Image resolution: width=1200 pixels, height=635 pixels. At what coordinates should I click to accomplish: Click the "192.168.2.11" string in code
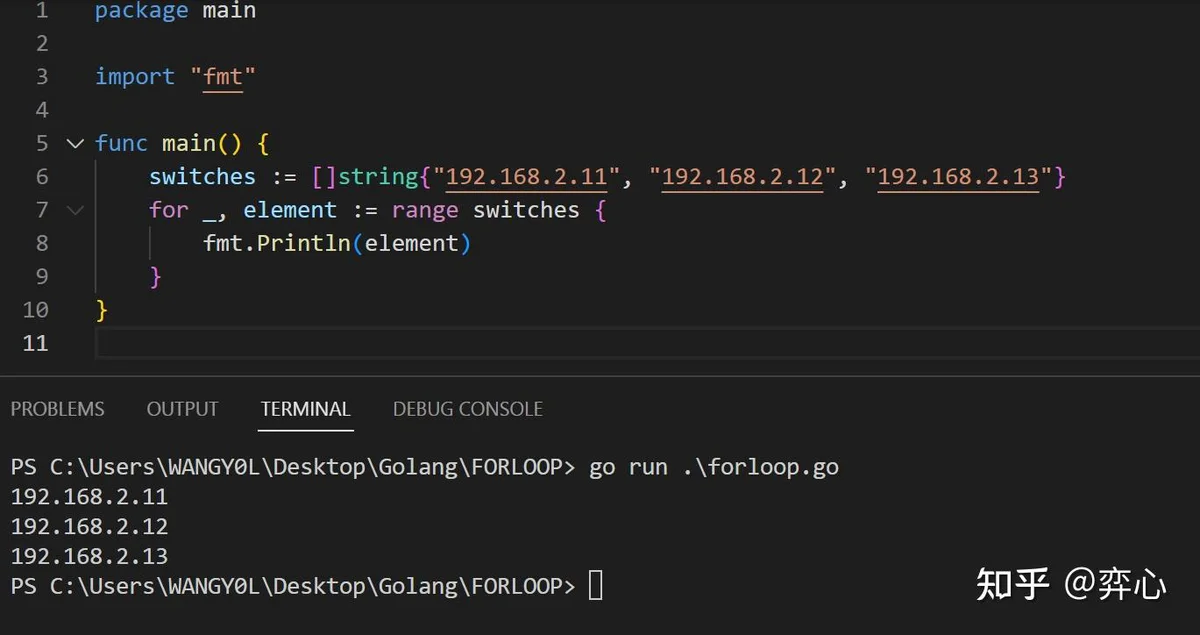tap(527, 177)
